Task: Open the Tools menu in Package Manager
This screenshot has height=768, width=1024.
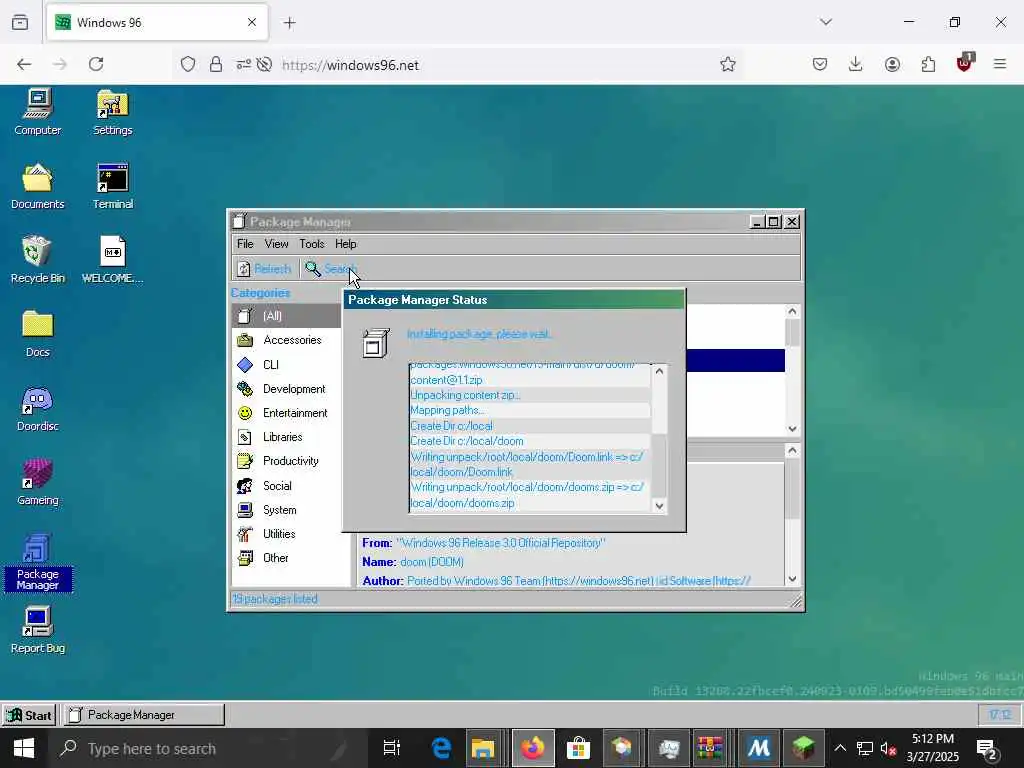Action: pyautogui.click(x=312, y=244)
